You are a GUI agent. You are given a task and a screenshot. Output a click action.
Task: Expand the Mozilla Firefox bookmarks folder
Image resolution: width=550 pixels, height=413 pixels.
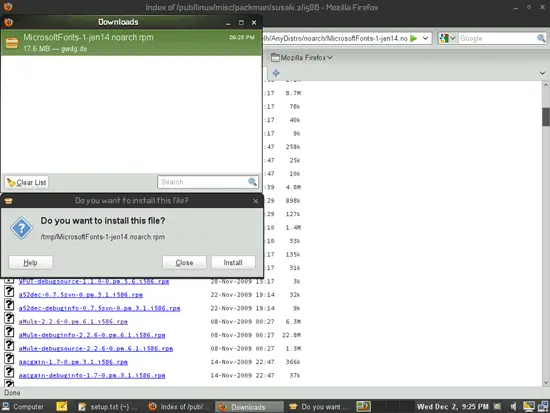(x=302, y=58)
